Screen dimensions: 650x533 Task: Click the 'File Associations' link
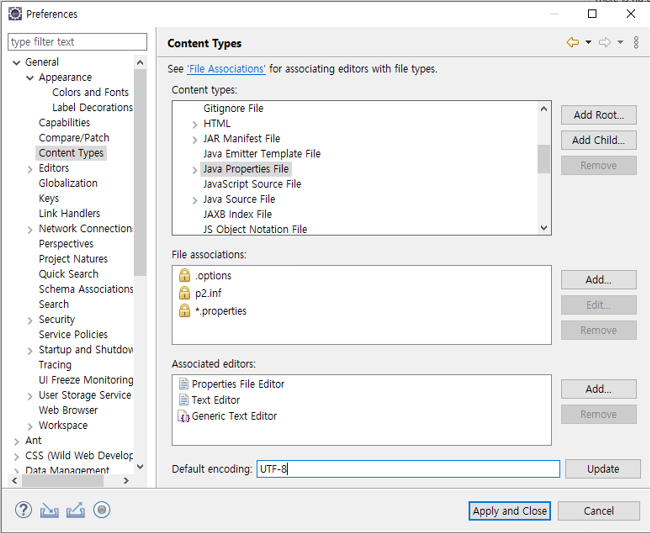click(226, 69)
